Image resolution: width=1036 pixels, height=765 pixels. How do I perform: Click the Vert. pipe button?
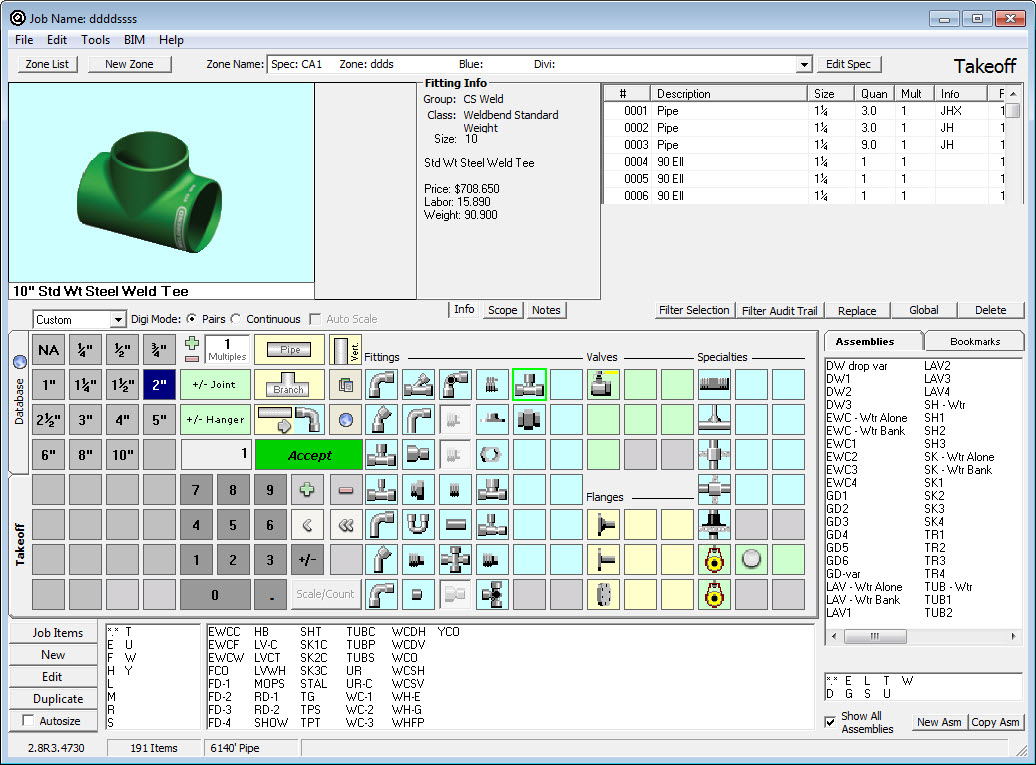click(345, 350)
